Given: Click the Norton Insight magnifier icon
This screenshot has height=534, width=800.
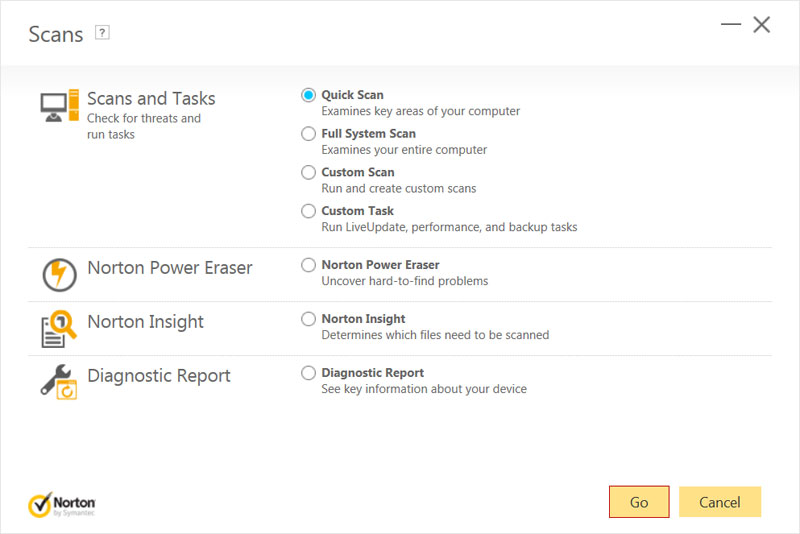Looking at the screenshot, I should point(59,328).
